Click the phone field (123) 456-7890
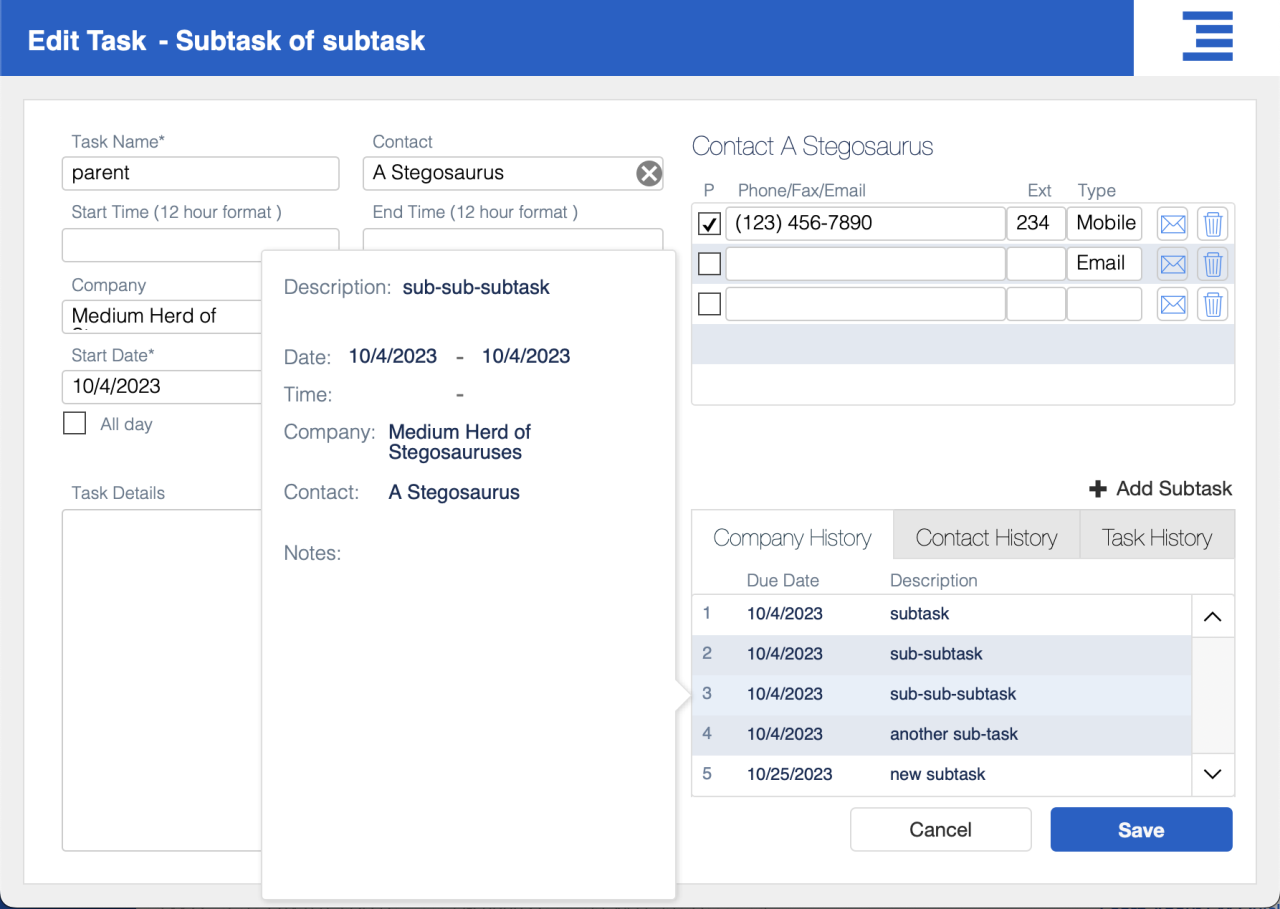Viewport: 1280px width, 909px height. point(865,223)
